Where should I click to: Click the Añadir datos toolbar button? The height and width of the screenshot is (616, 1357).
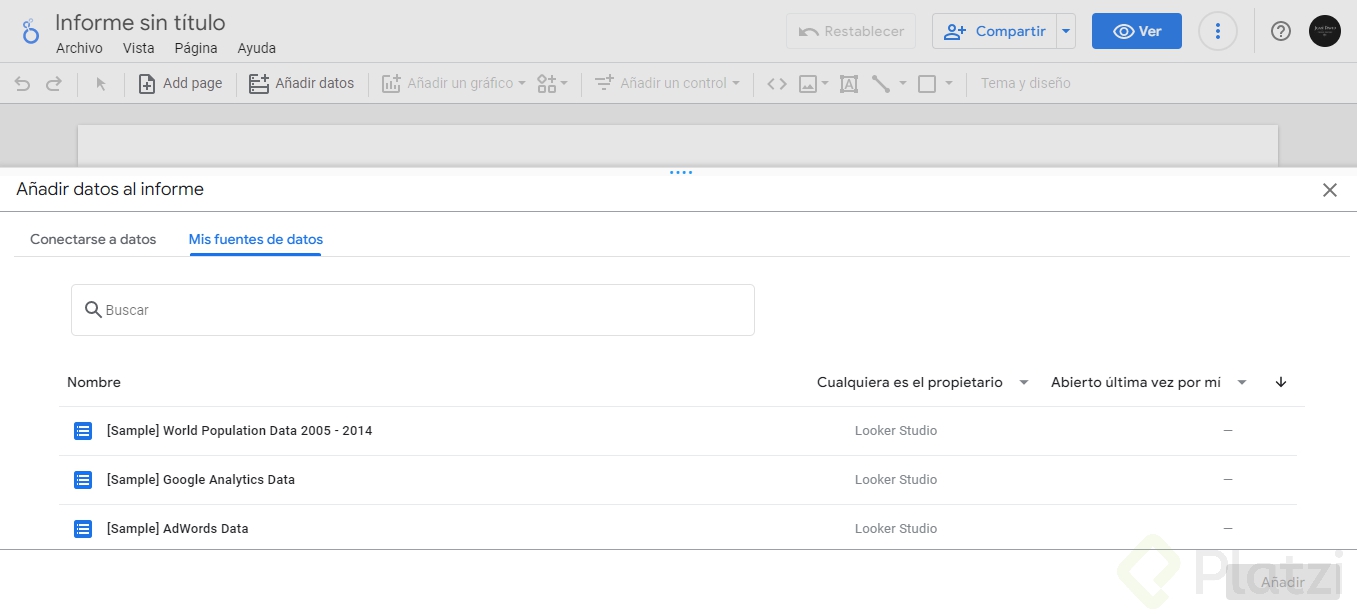coord(301,84)
